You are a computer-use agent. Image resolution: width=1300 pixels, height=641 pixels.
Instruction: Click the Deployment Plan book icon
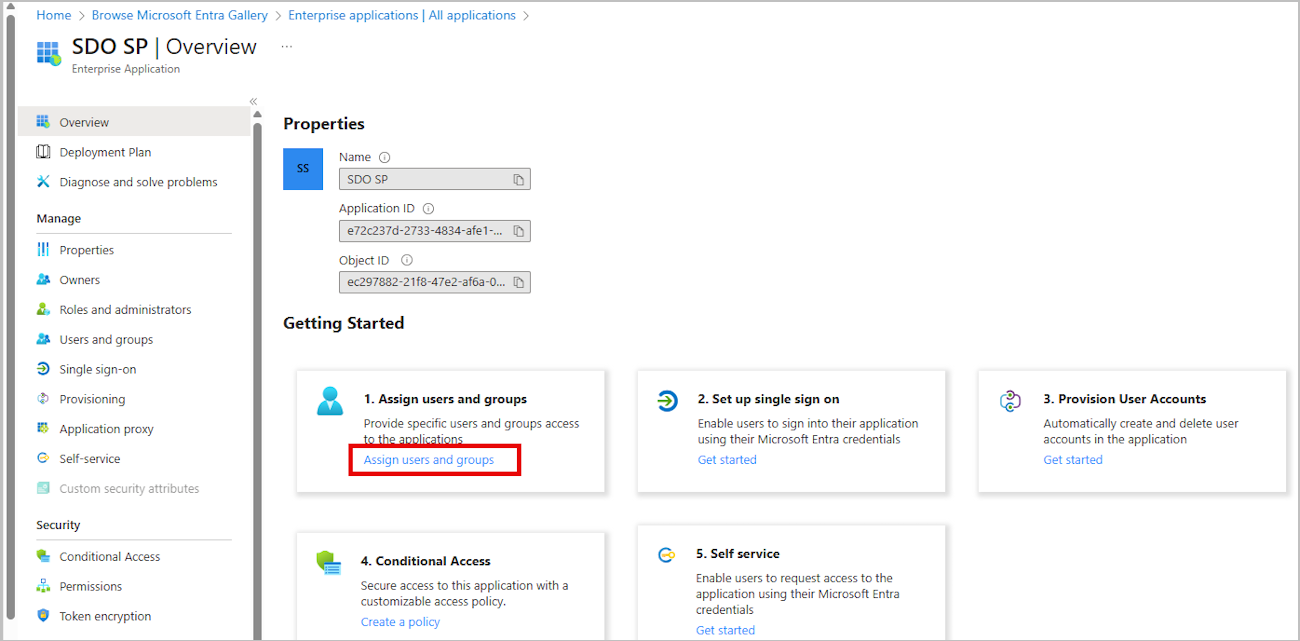tap(43, 152)
